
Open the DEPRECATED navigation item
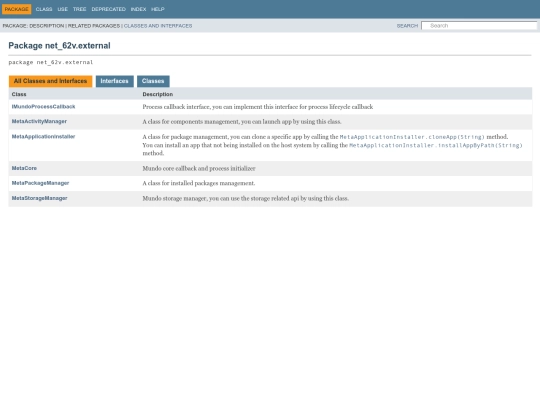[108, 9]
